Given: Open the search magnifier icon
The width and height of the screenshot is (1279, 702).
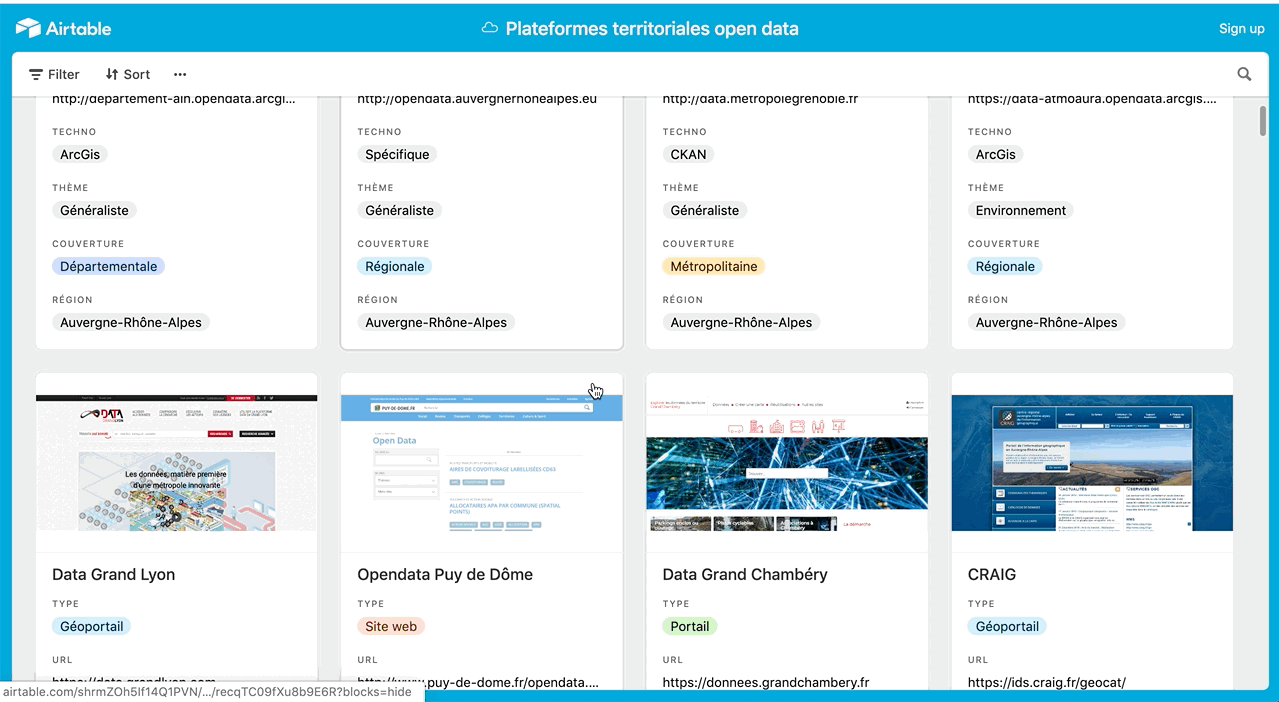Looking at the screenshot, I should coord(1244,74).
